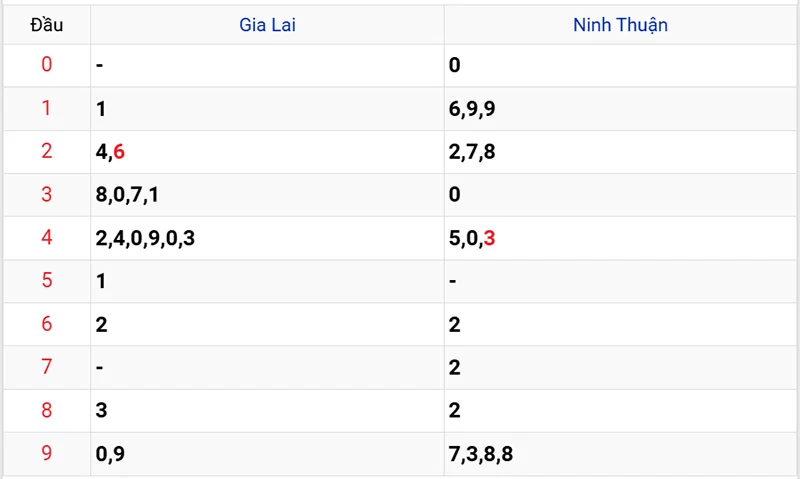Click the Ninh Thuận value in row 0
Image resolution: width=800 pixels, height=479 pixels.
click(455, 65)
